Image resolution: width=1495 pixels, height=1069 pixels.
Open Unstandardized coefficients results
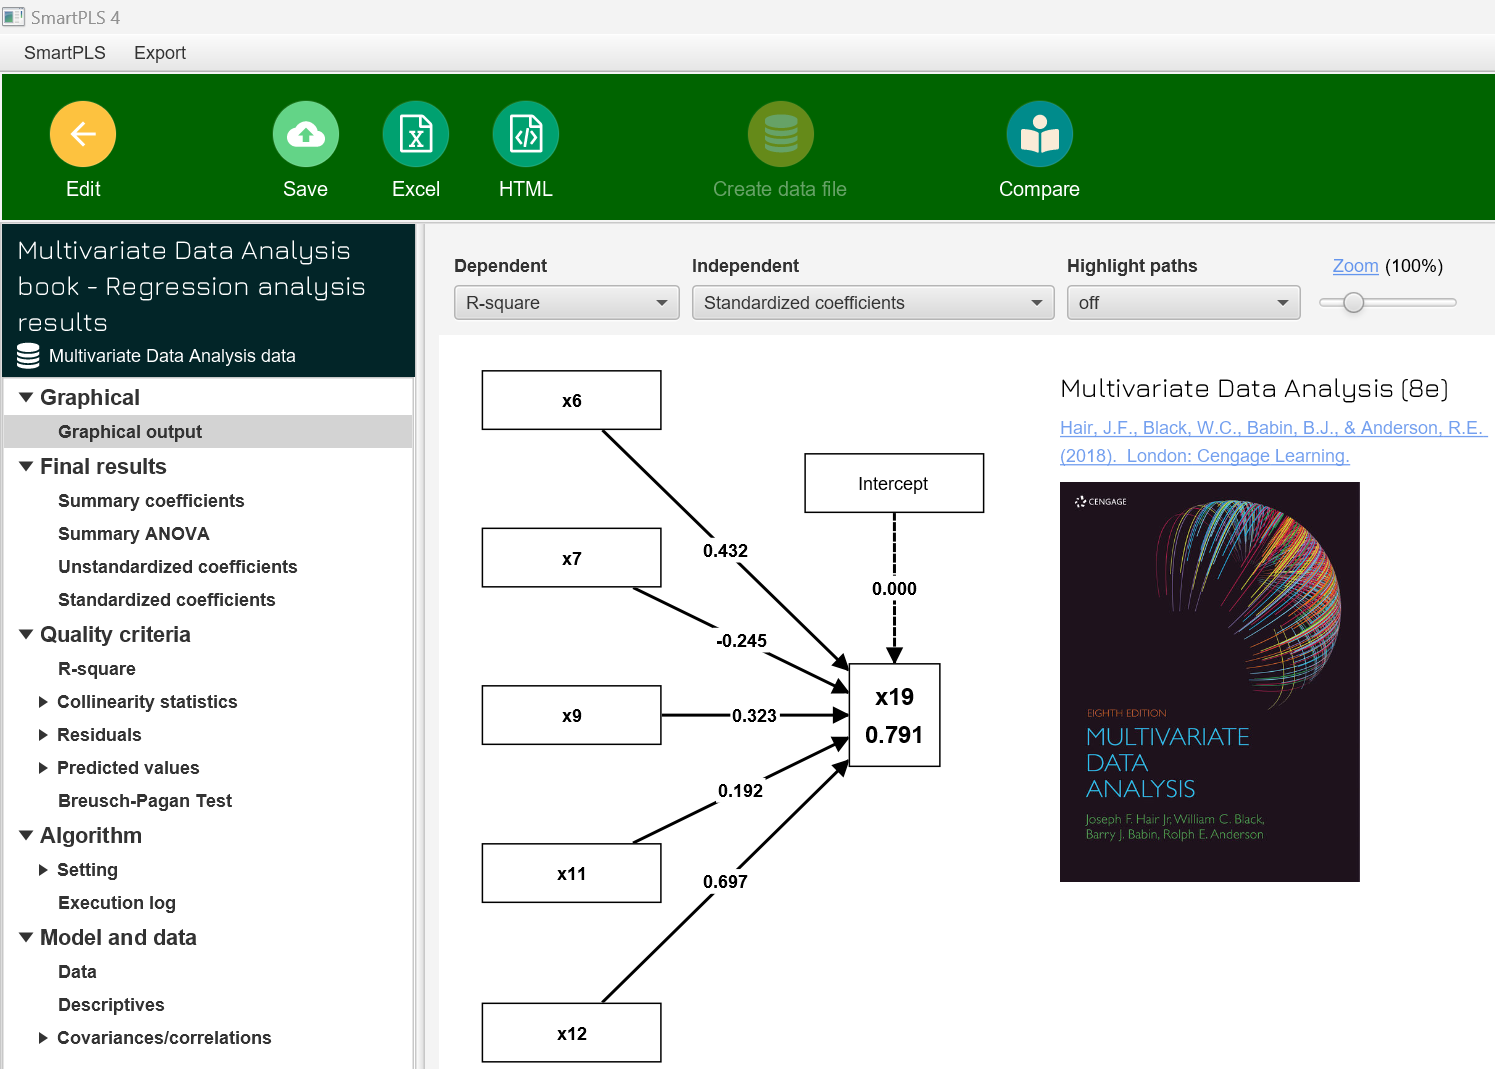178,567
